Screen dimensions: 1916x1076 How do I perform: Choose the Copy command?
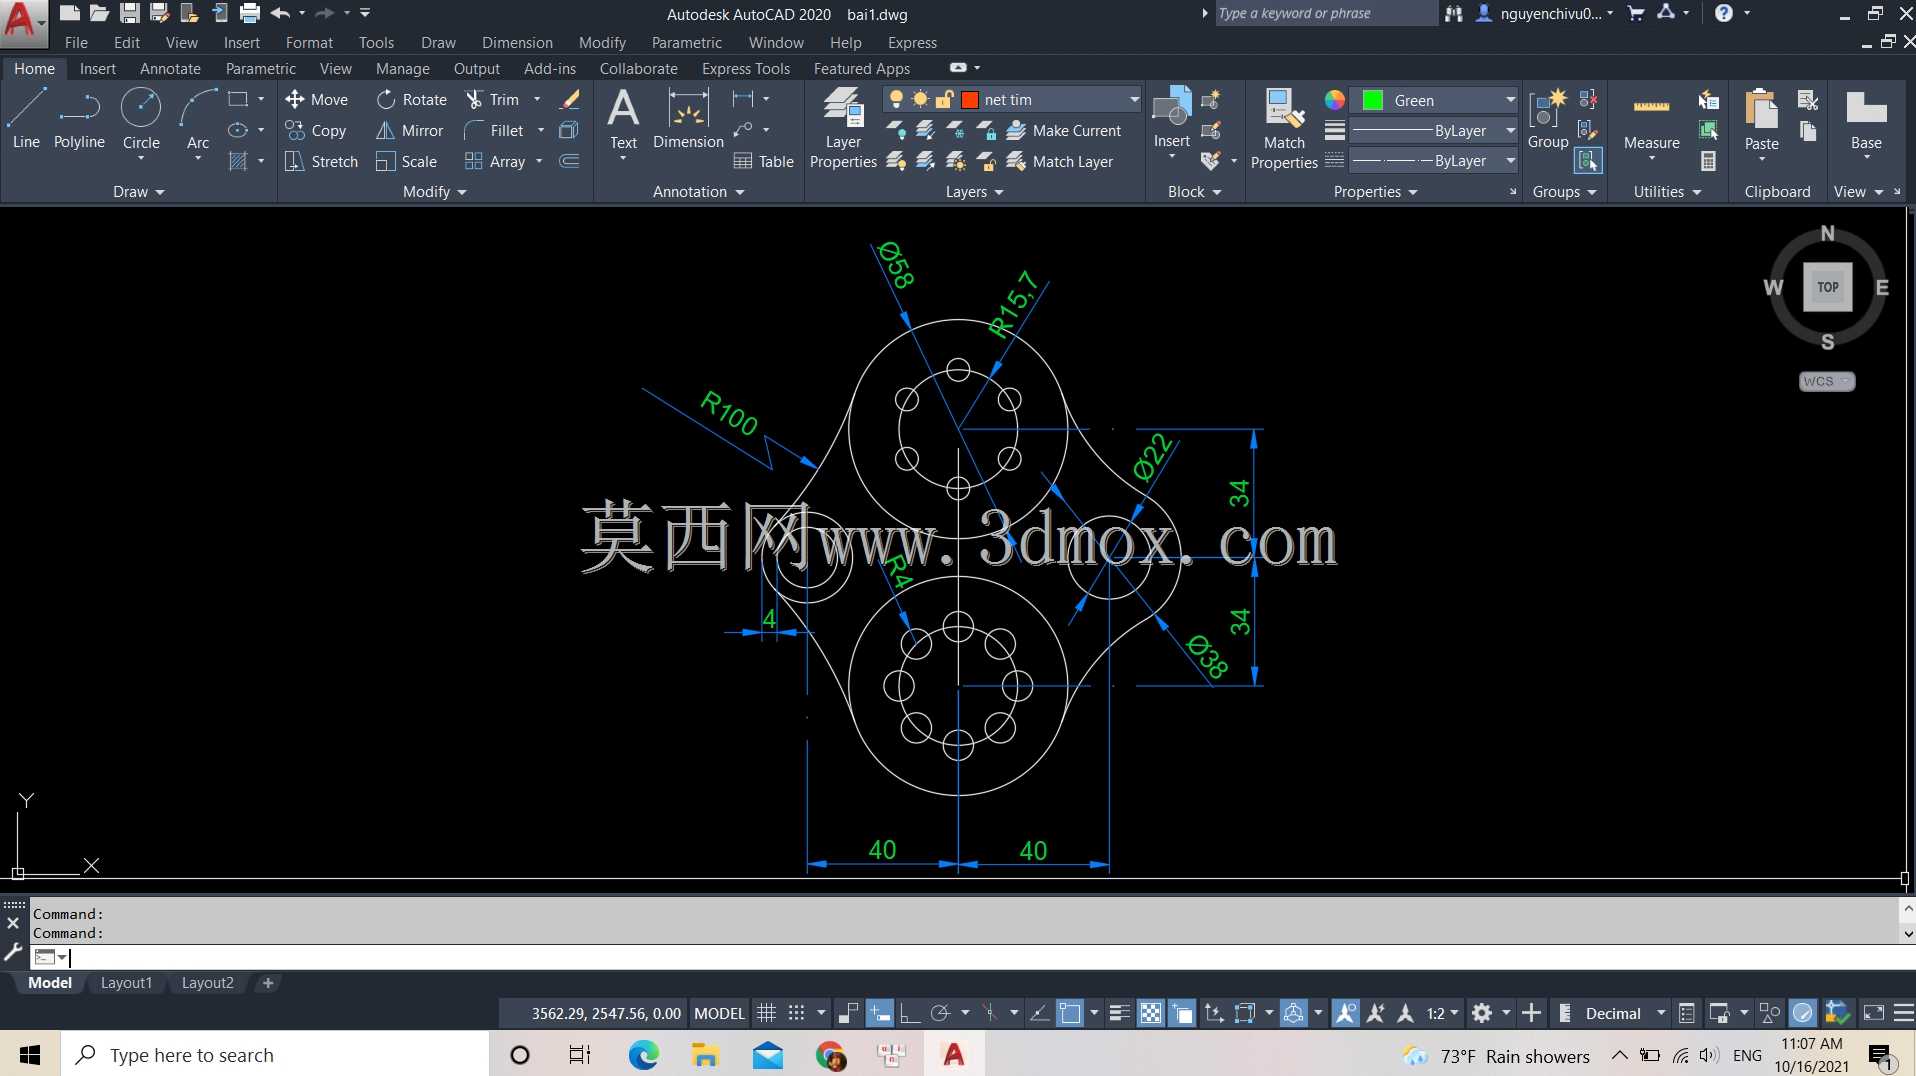316,130
